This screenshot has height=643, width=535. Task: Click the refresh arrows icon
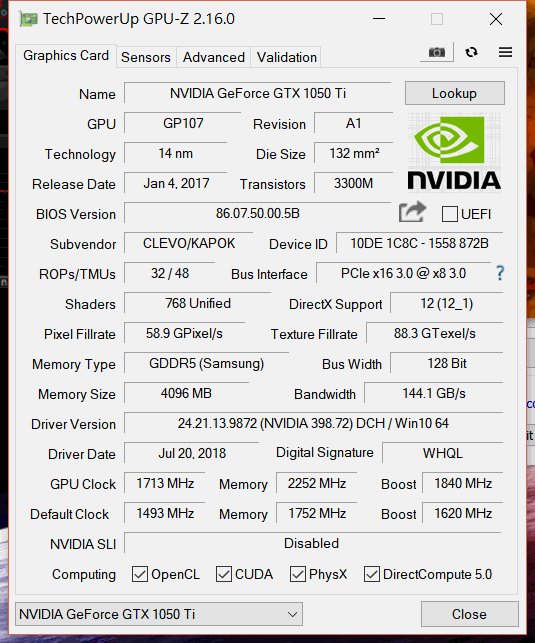(x=471, y=52)
